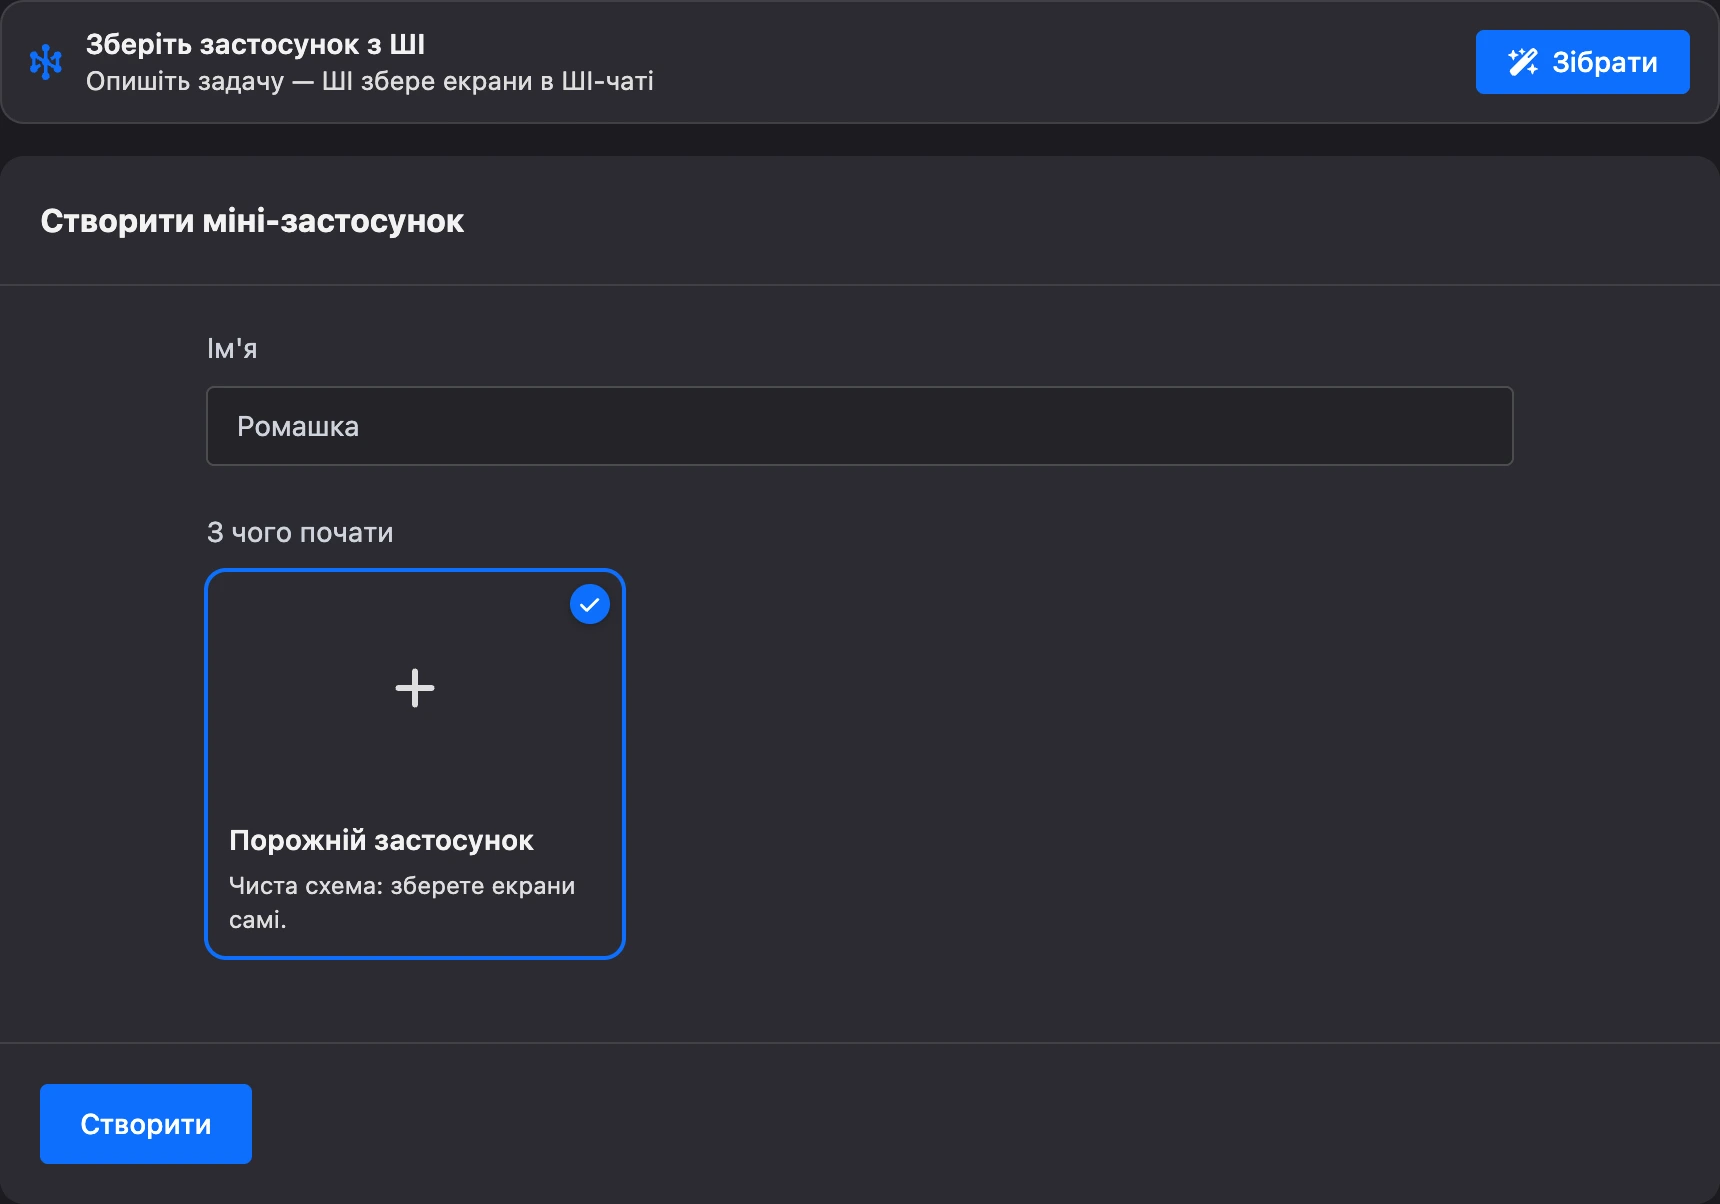Click the magic wand icon on Зібрати
The image size is (1720, 1204).
point(1523,62)
